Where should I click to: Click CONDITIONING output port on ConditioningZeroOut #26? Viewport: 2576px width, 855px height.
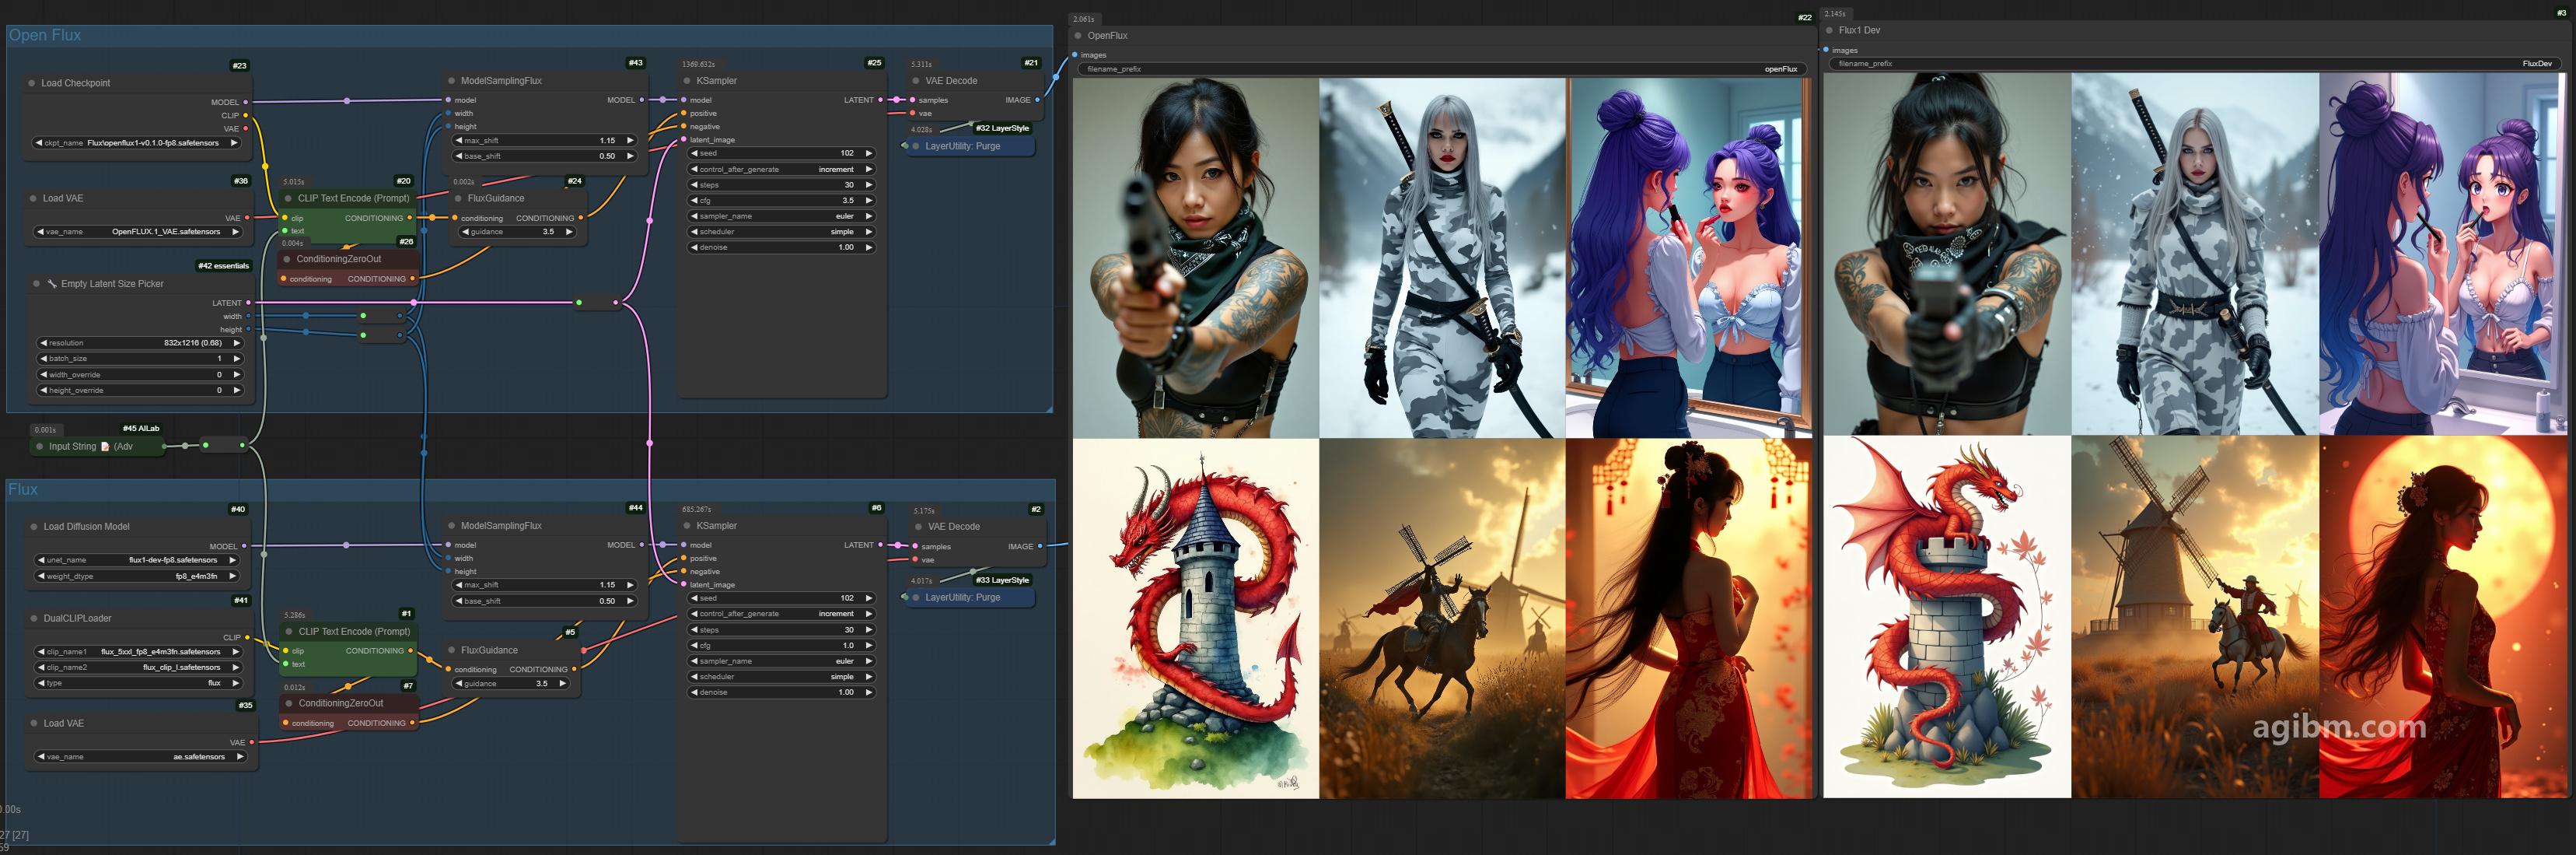(412, 279)
